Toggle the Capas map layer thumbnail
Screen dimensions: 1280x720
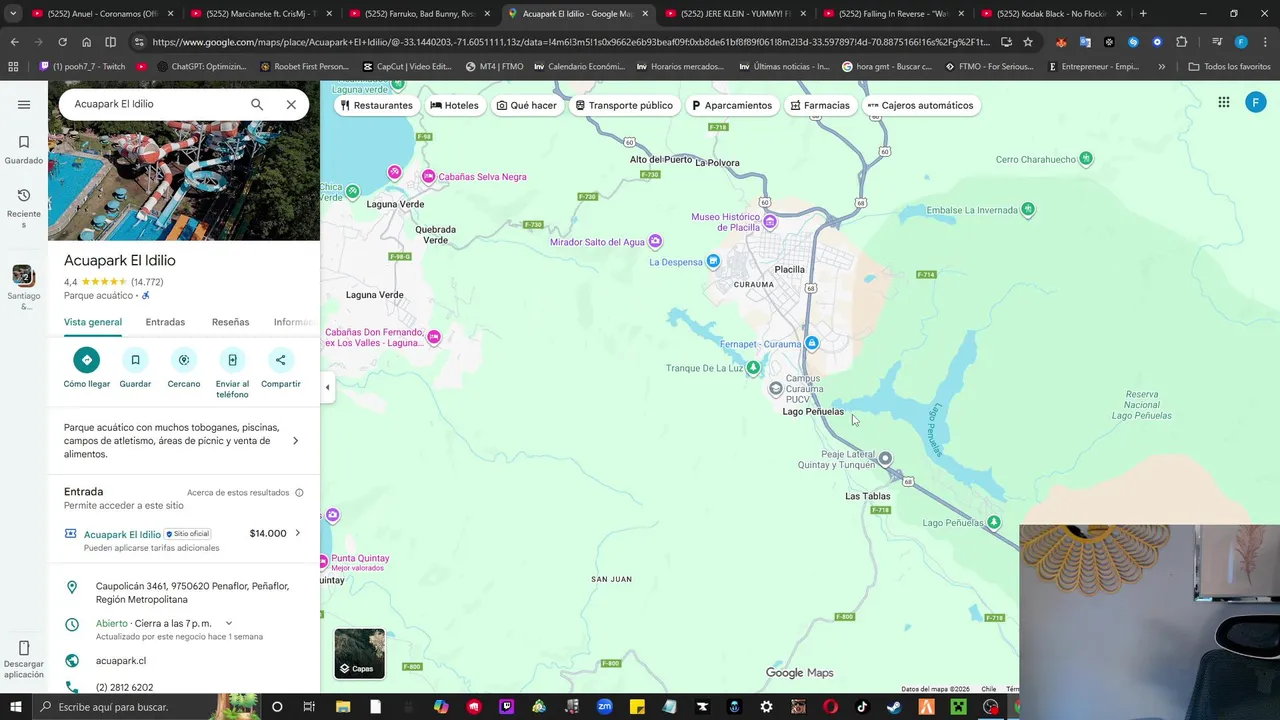coord(359,653)
